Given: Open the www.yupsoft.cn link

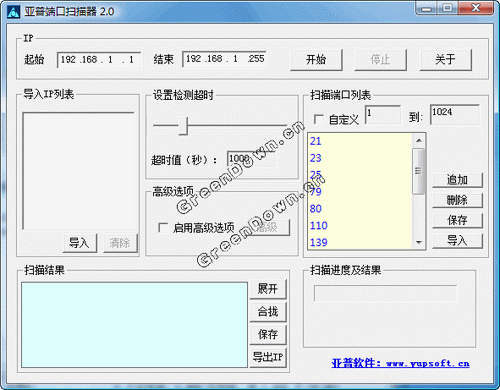Looking at the screenshot, I should click(x=428, y=363).
